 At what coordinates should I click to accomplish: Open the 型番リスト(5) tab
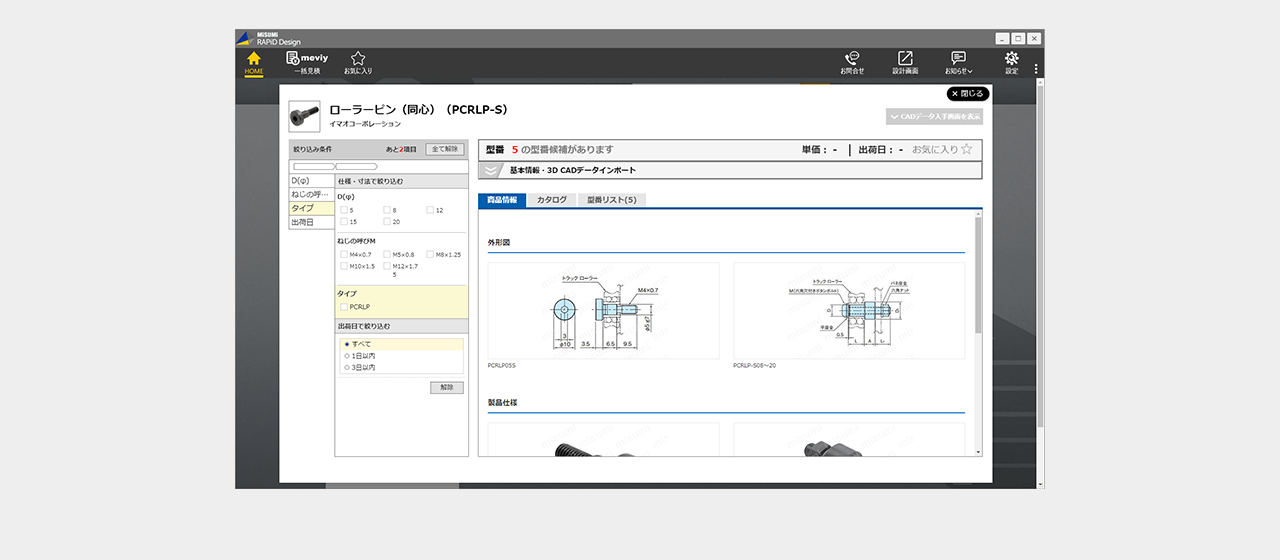[612, 200]
